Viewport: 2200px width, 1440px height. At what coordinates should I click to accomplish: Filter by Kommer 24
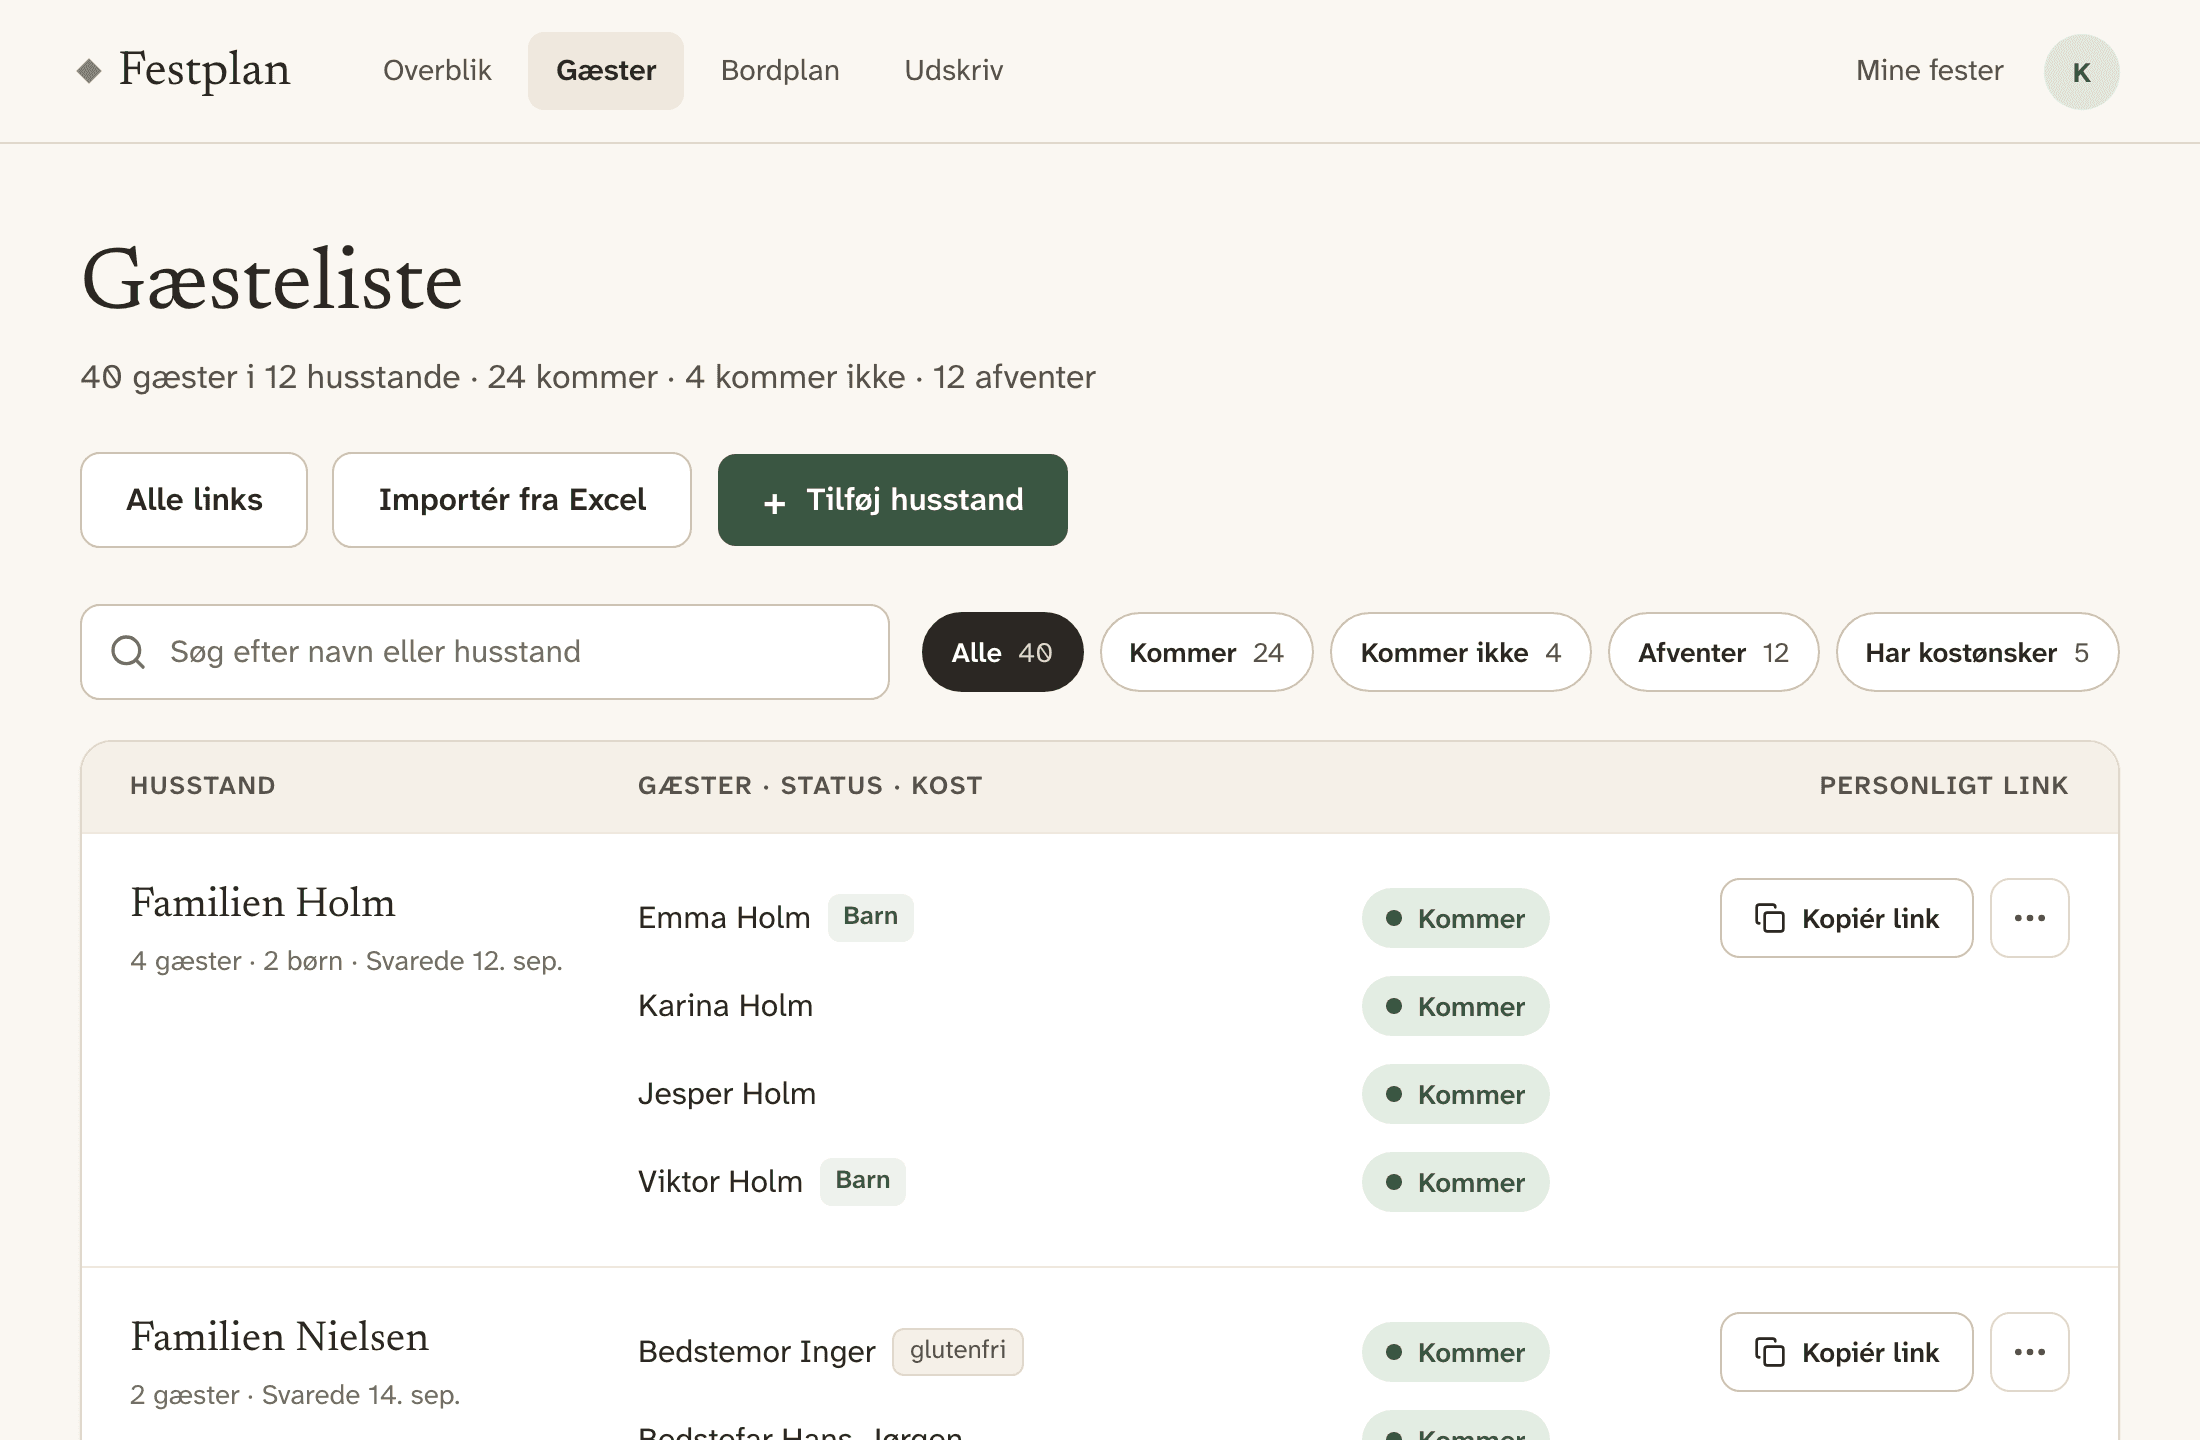coord(1206,652)
